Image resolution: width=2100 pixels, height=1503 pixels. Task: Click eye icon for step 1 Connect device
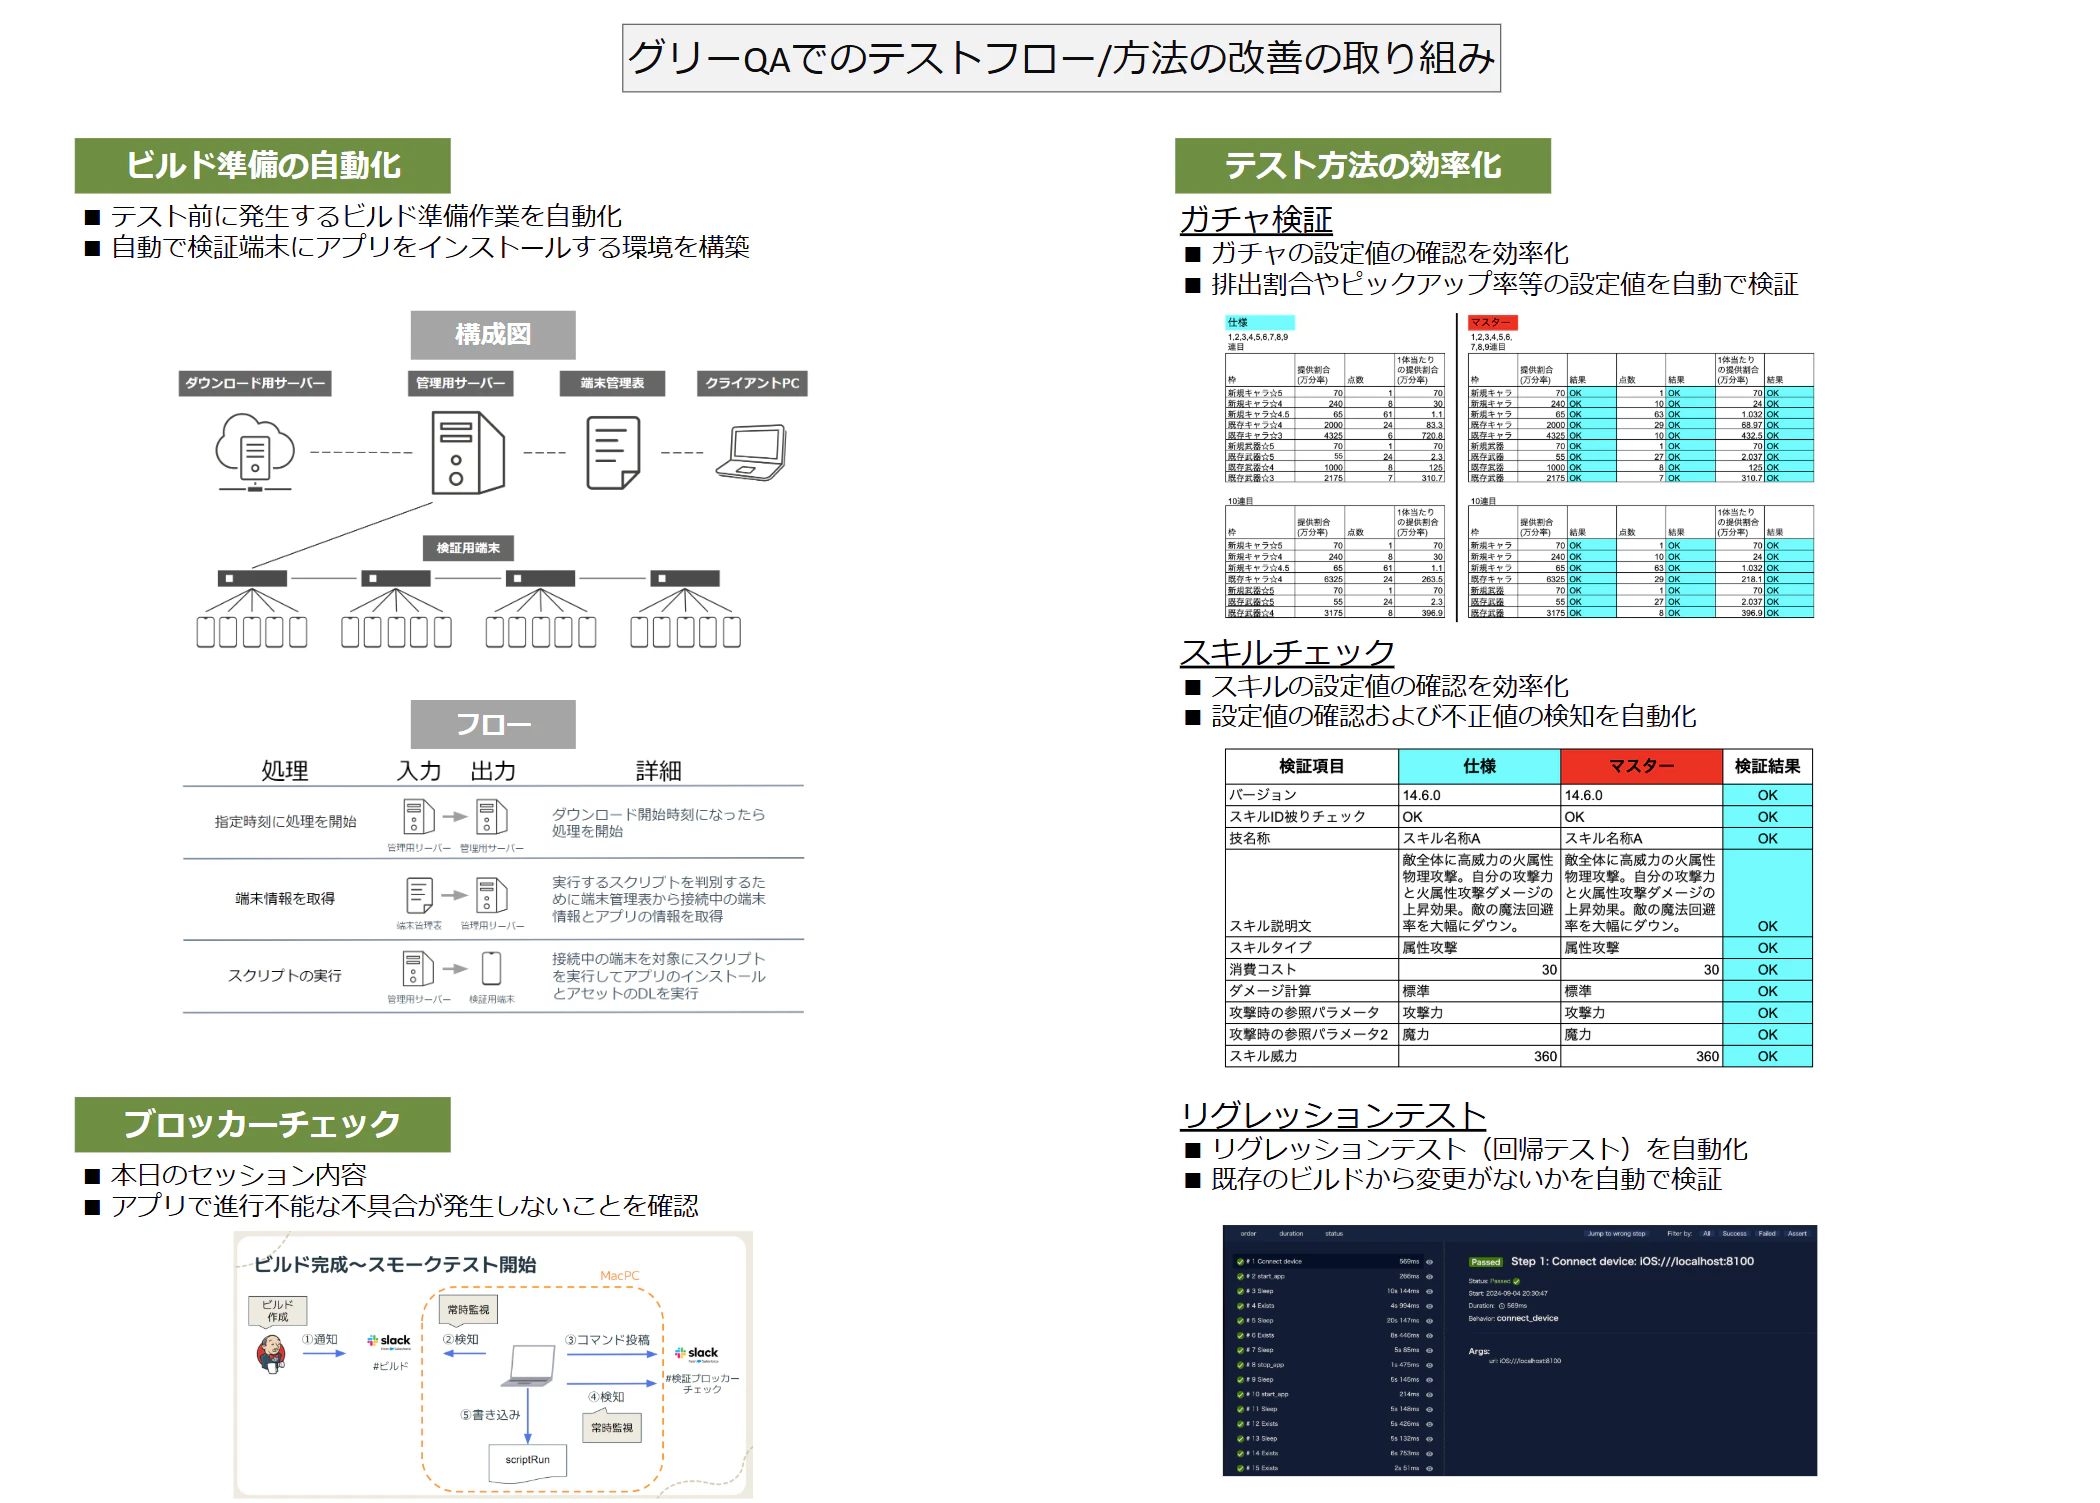click(1429, 1262)
